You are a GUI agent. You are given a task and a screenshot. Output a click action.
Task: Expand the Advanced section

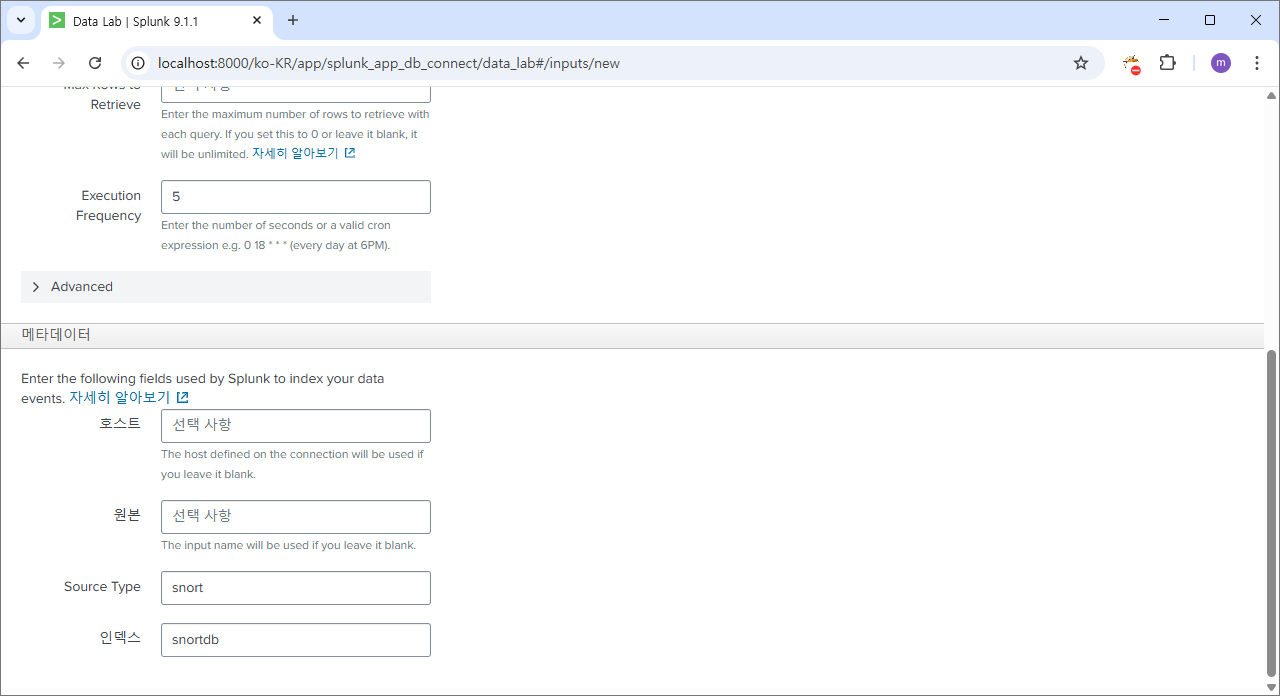(x=226, y=287)
